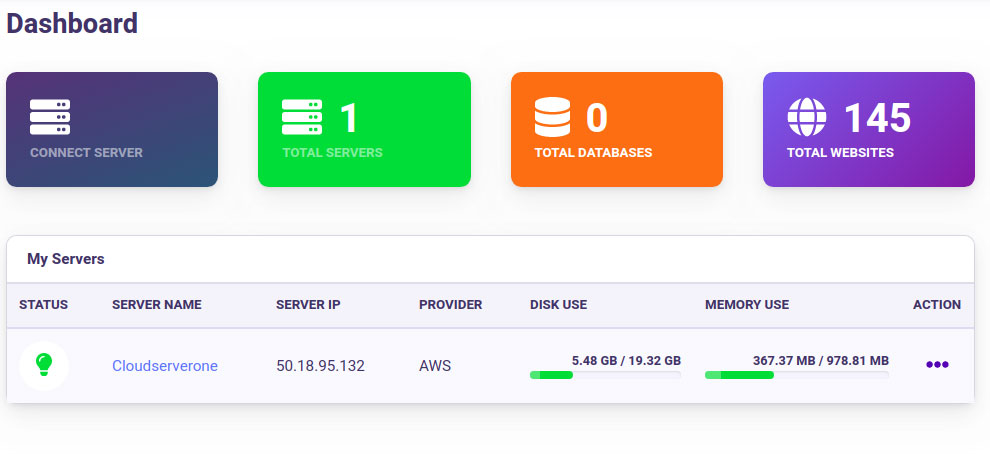Click the TOTAL WEBSITES label
This screenshot has height=454, width=990.
(840, 153)
